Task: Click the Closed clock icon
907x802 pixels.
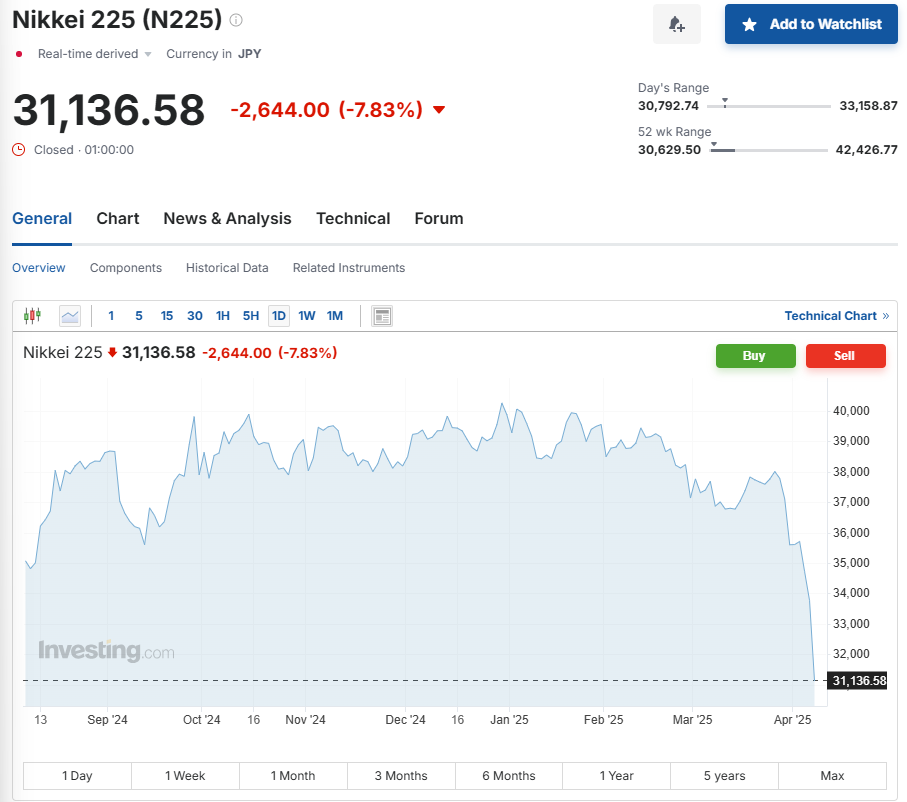Action: tap(19, 150)
